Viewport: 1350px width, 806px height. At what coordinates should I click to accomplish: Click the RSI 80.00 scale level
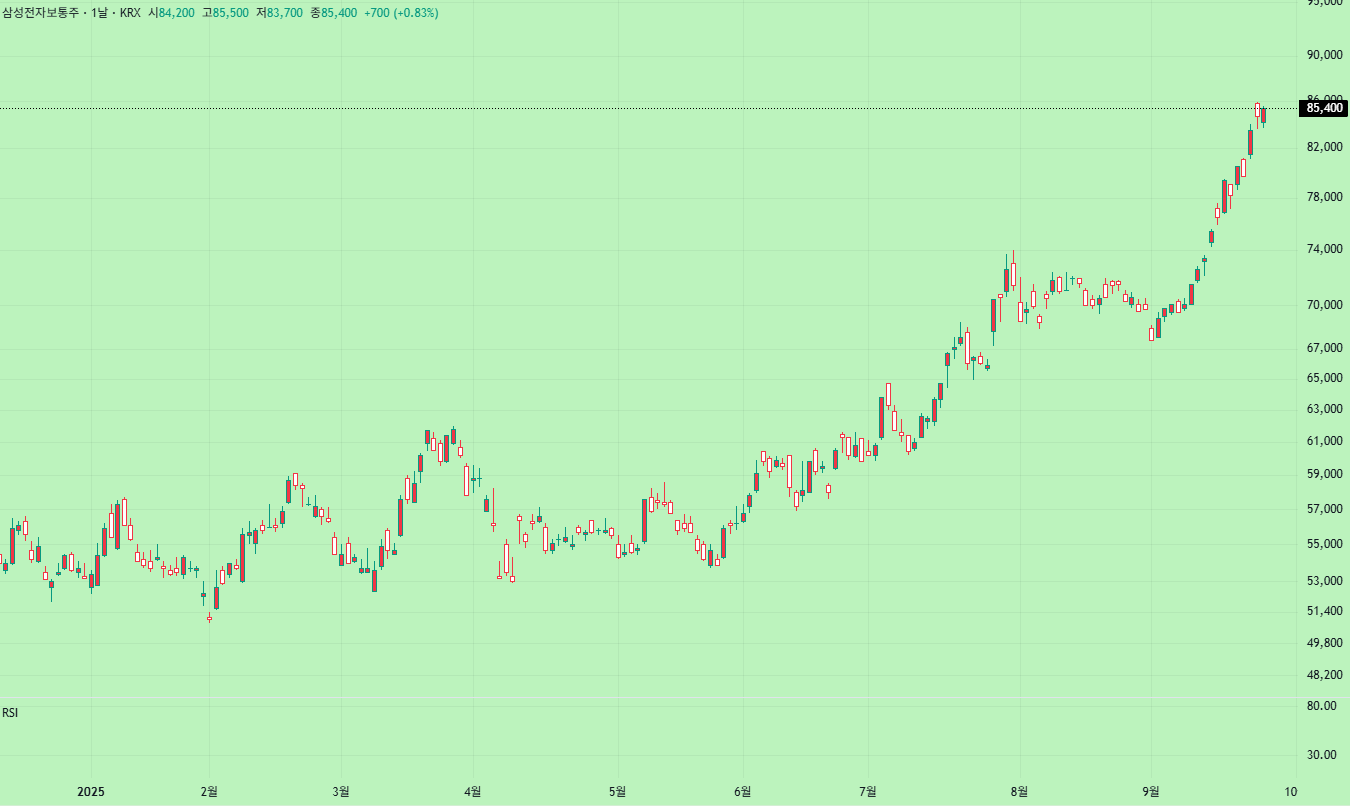pos(1321,706)
